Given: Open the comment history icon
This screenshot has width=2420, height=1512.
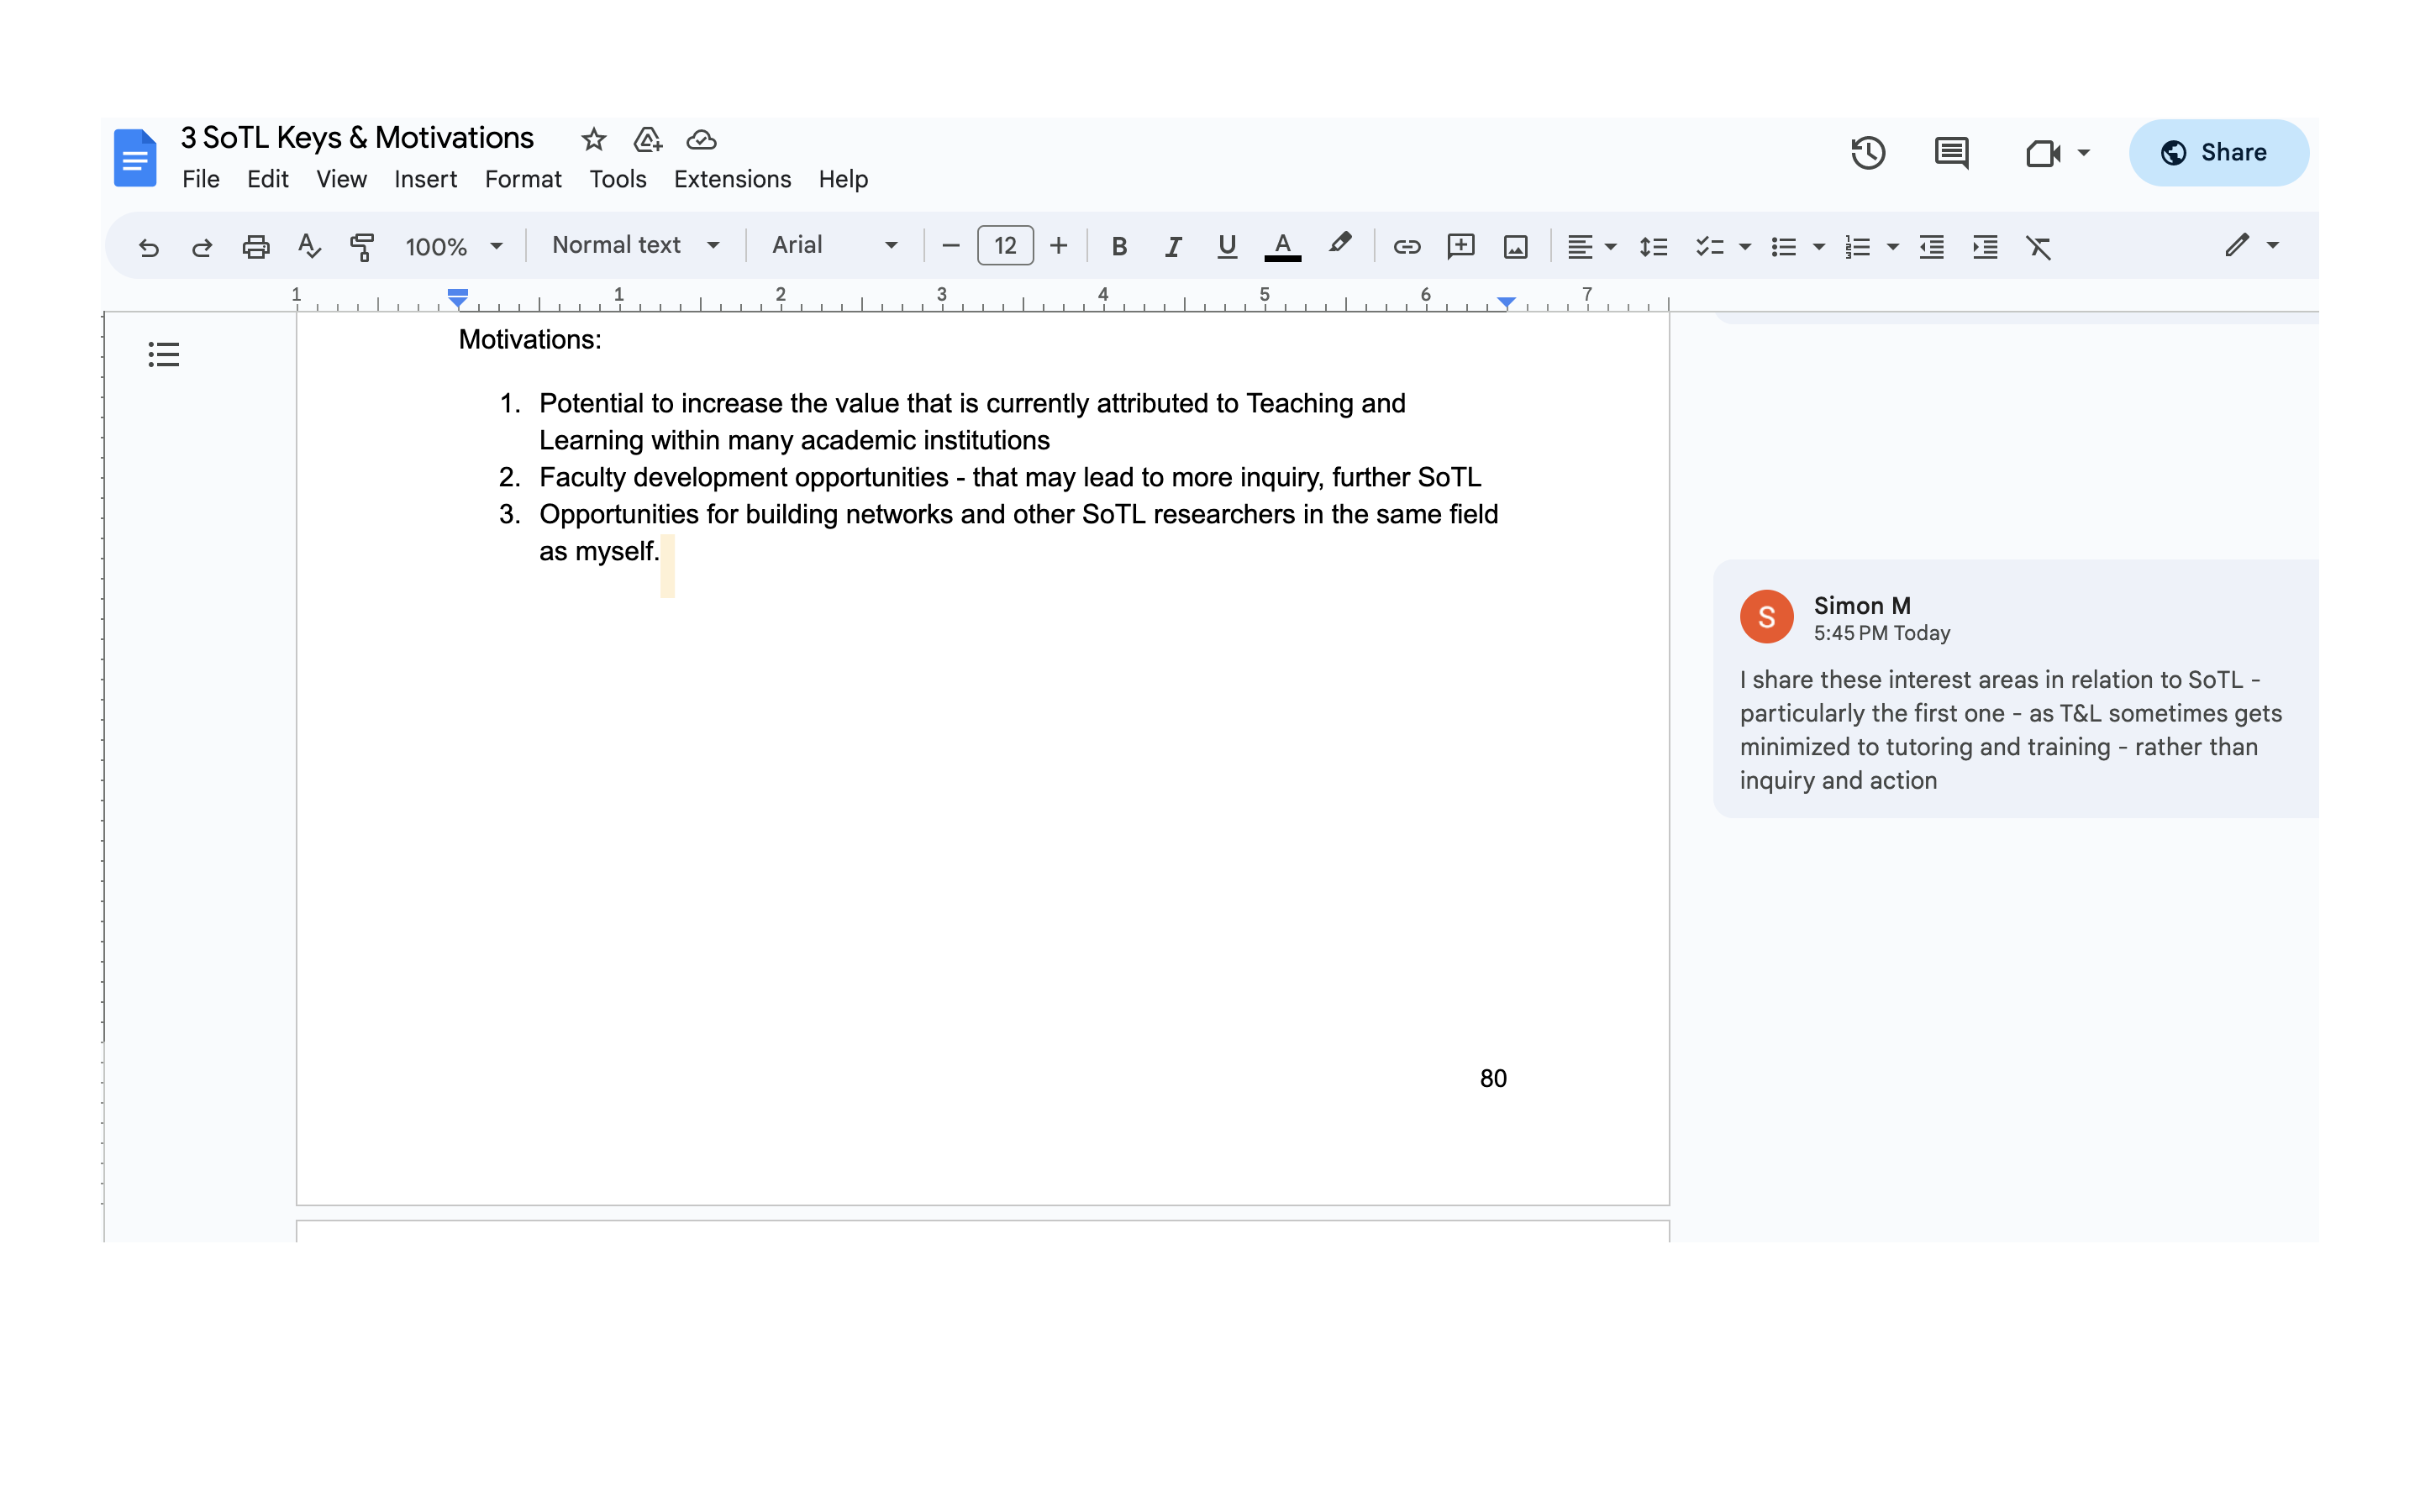Looking at the screenshot, I should point(1951,153).
